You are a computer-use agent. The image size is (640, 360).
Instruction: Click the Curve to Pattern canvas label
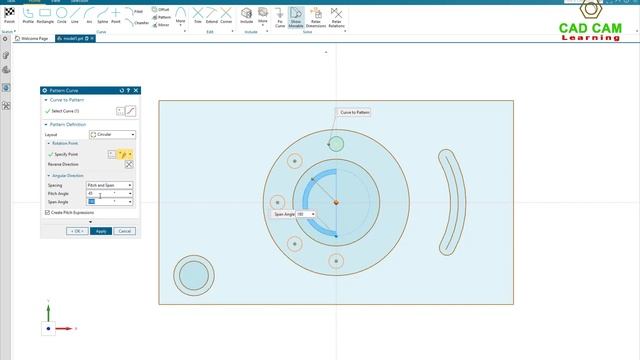pos(353,112)
